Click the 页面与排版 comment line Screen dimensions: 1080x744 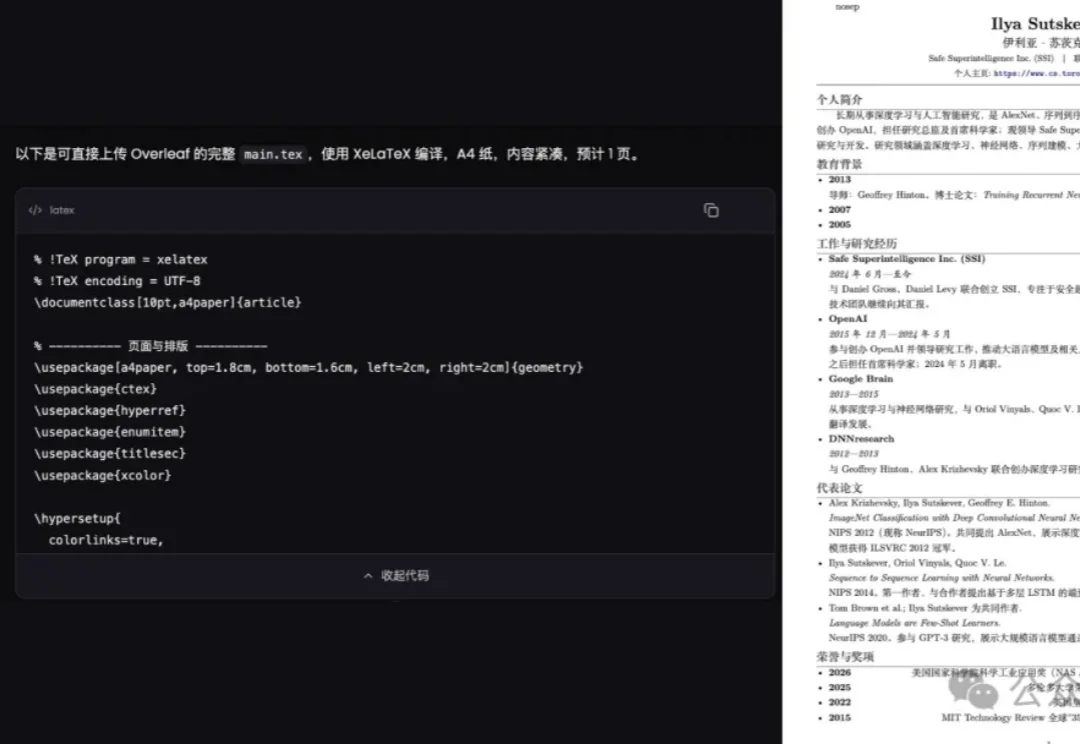tap(150, 346)
